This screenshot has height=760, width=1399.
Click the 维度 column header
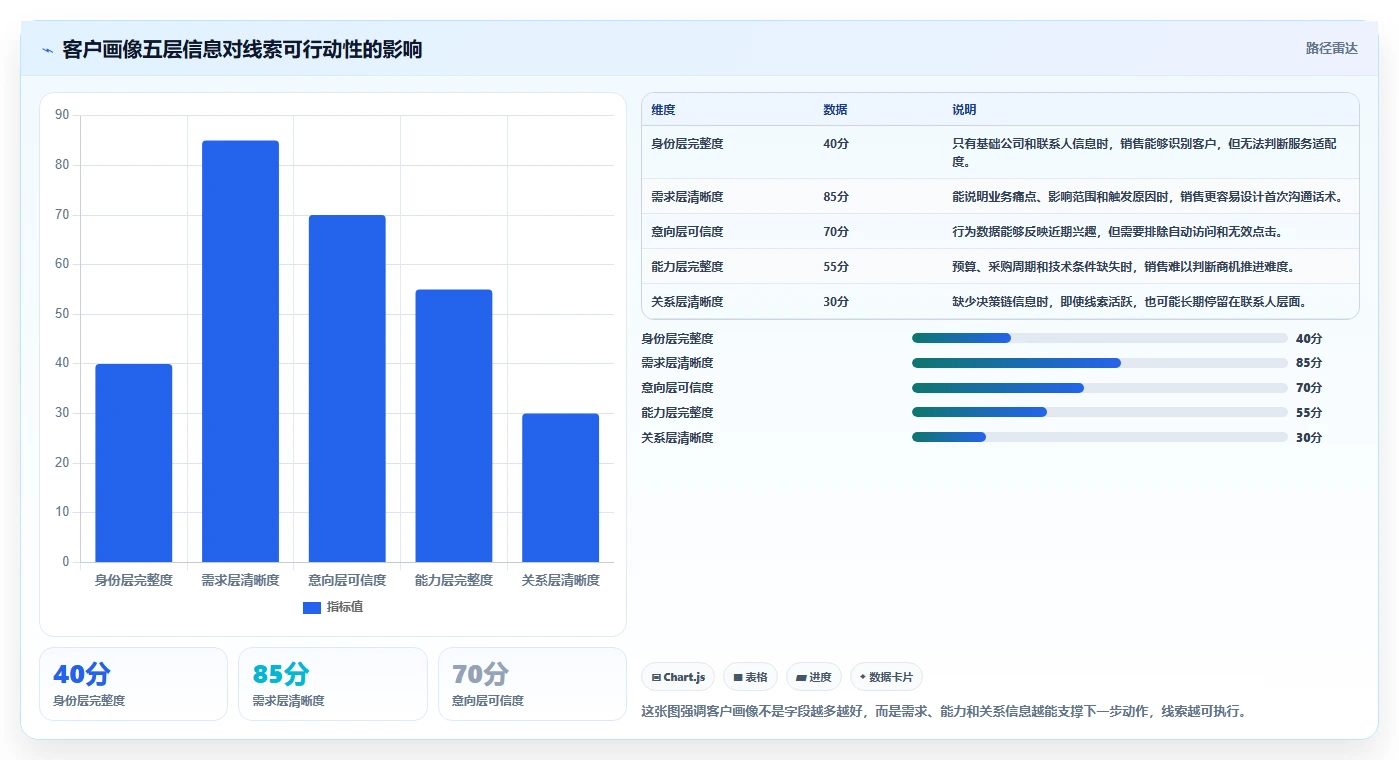[x=663, y=110]
